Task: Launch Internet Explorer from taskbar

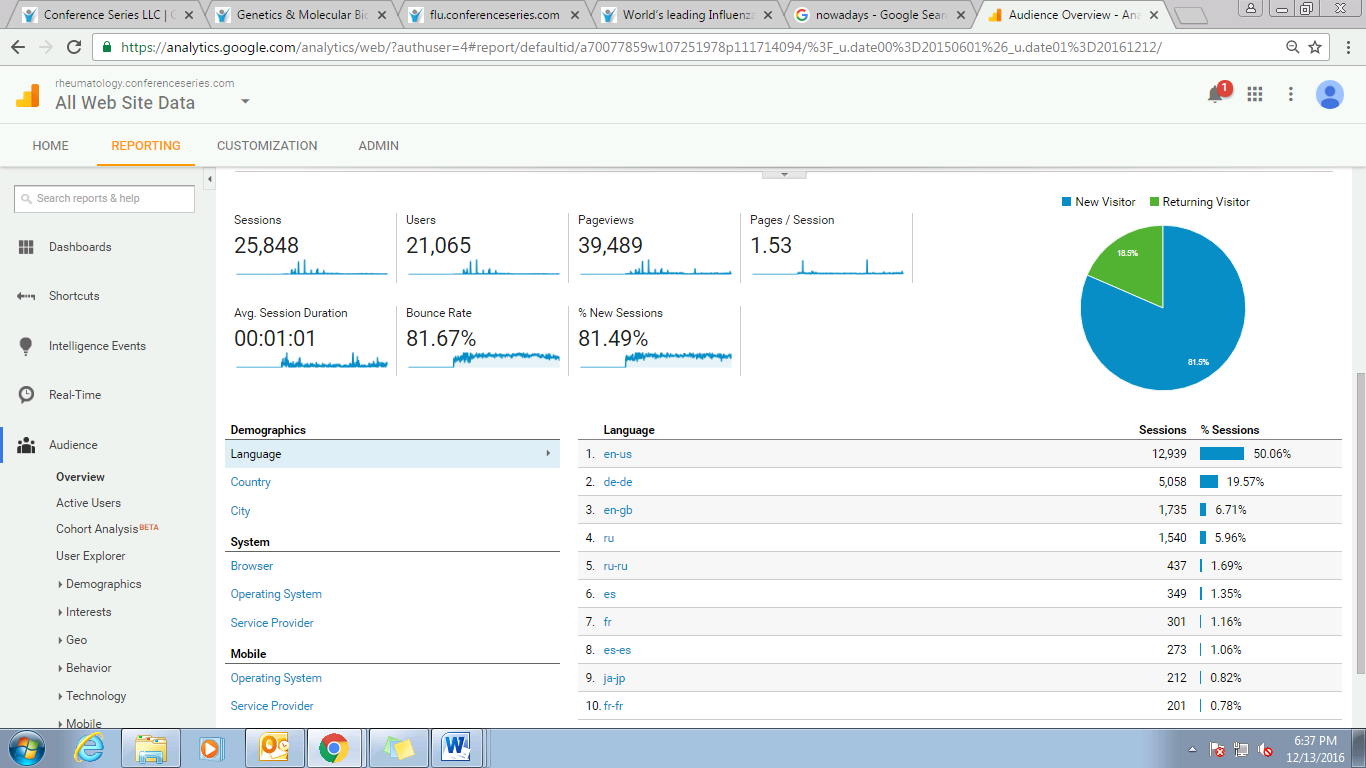Action: (91, 747)
